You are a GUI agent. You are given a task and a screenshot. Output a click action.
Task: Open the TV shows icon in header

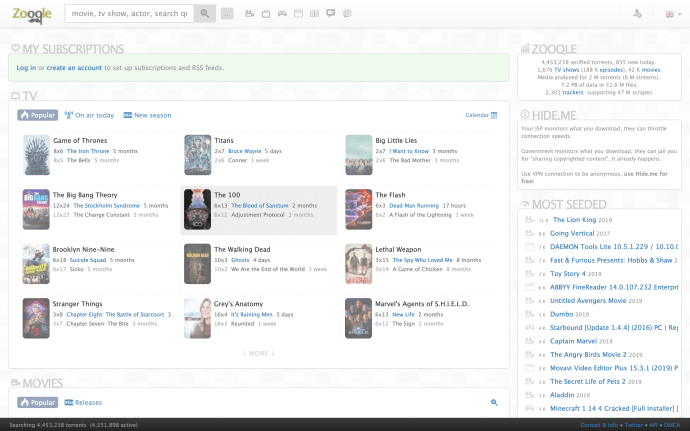coord(265,14)
